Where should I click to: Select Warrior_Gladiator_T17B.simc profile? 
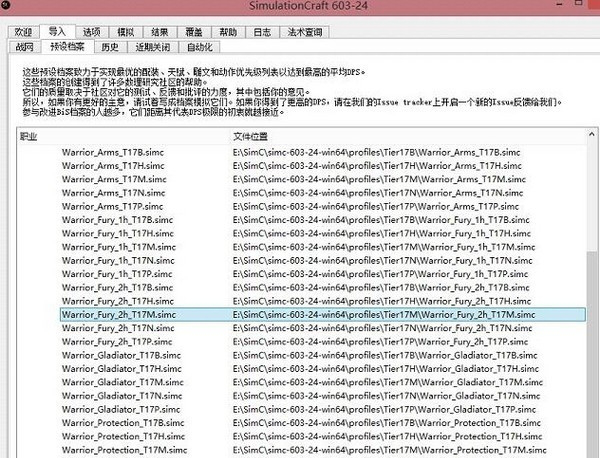tap(121, 355)
